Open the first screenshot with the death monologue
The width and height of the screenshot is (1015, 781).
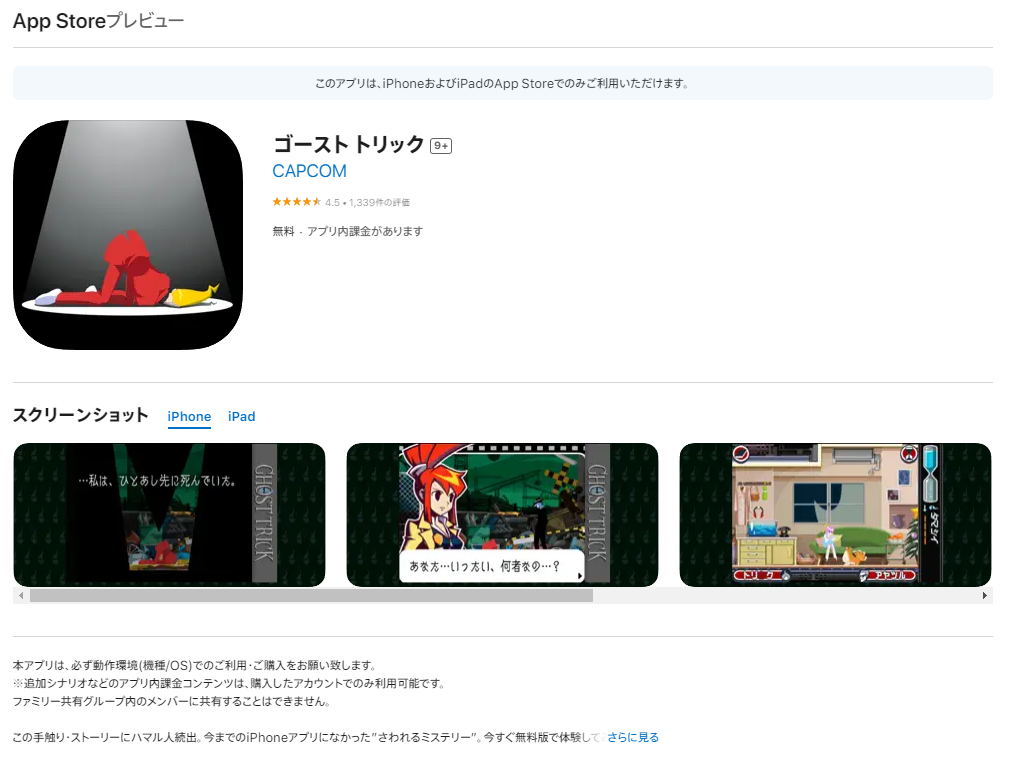169,514
